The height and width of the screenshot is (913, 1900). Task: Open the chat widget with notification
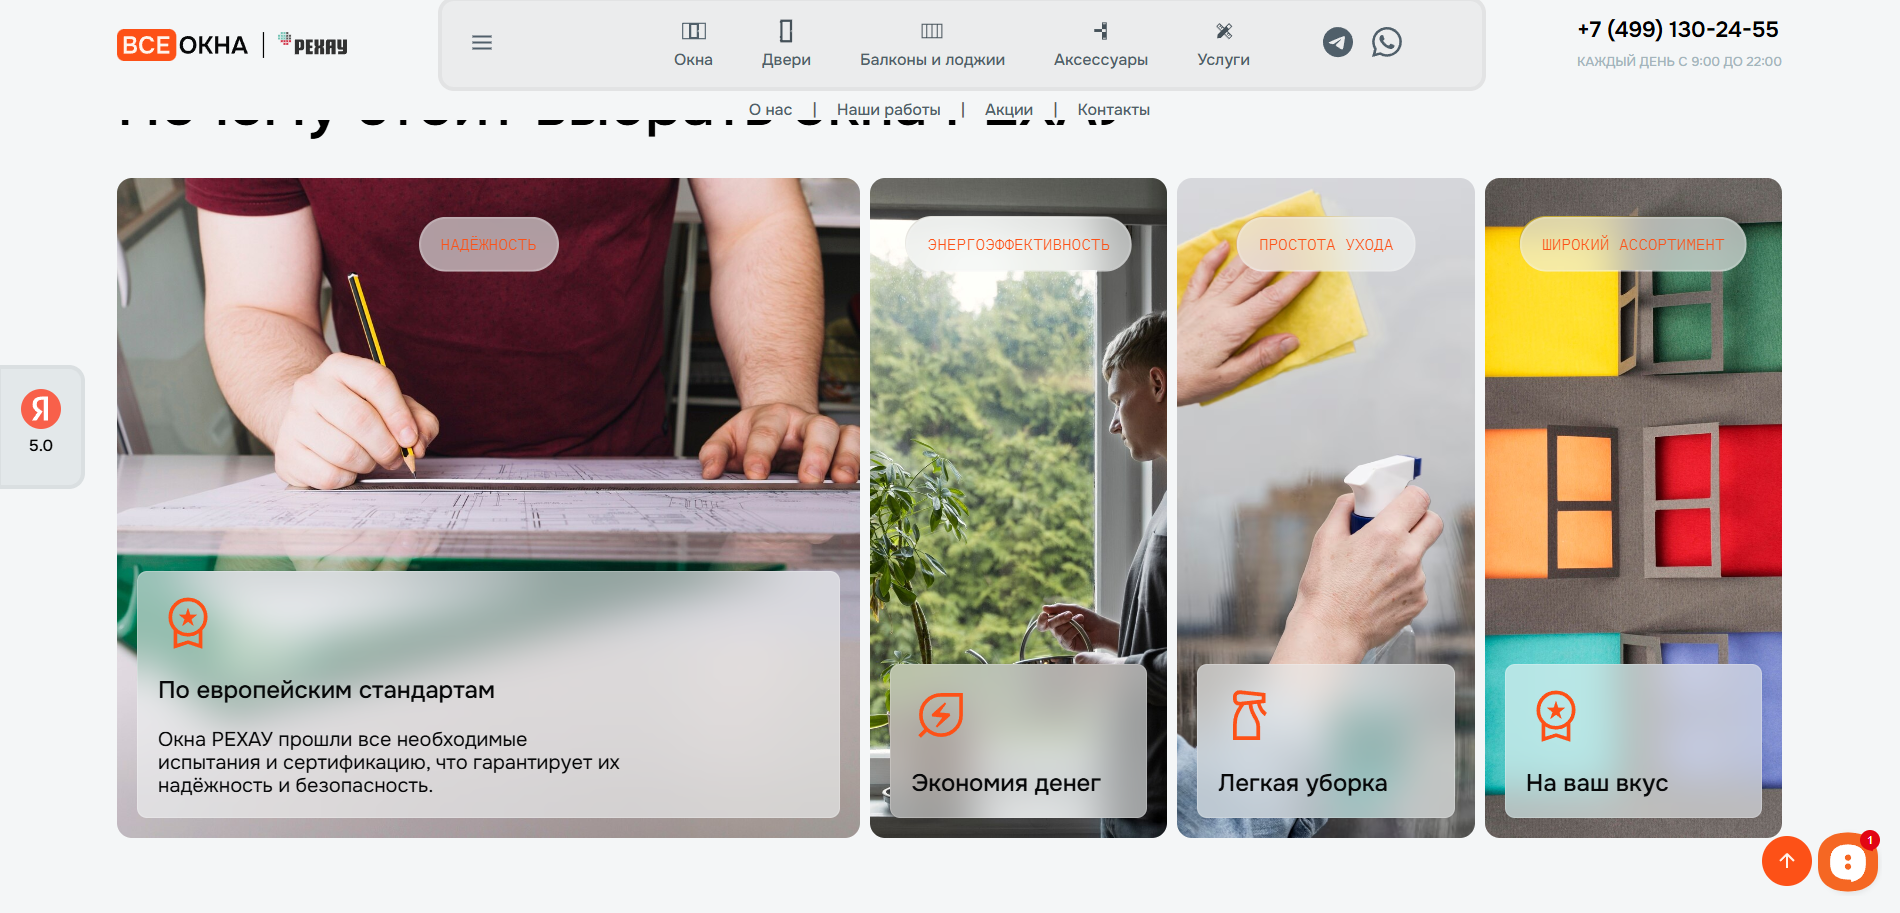coord(1848,861)
